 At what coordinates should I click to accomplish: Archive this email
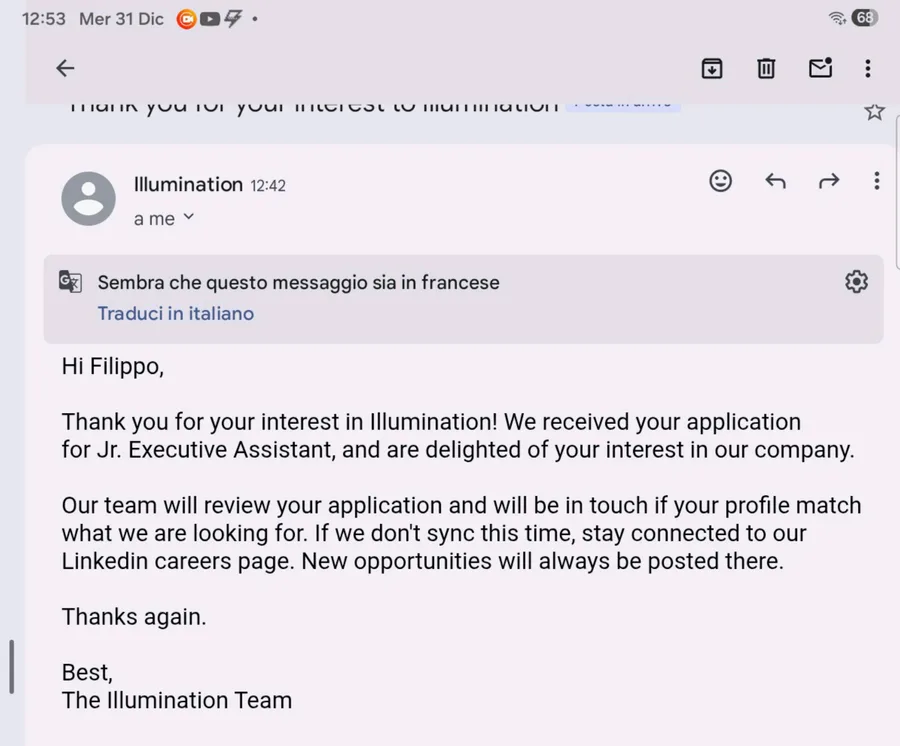tap(712, 68)
